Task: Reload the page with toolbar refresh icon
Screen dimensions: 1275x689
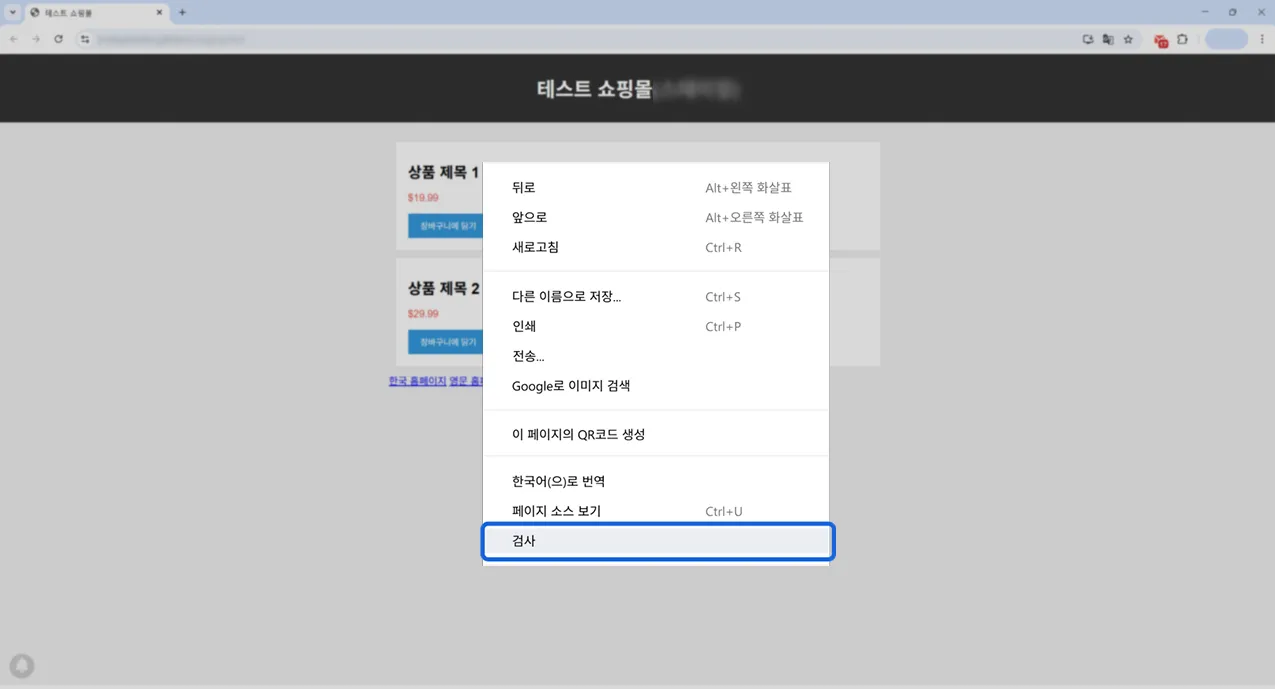Action: pyautogui.click(x=59, y=39)
